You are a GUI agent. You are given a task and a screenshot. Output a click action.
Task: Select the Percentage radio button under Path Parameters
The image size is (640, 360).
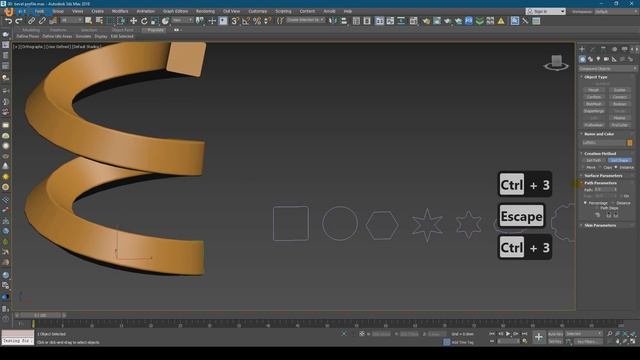tap(585, 203)
